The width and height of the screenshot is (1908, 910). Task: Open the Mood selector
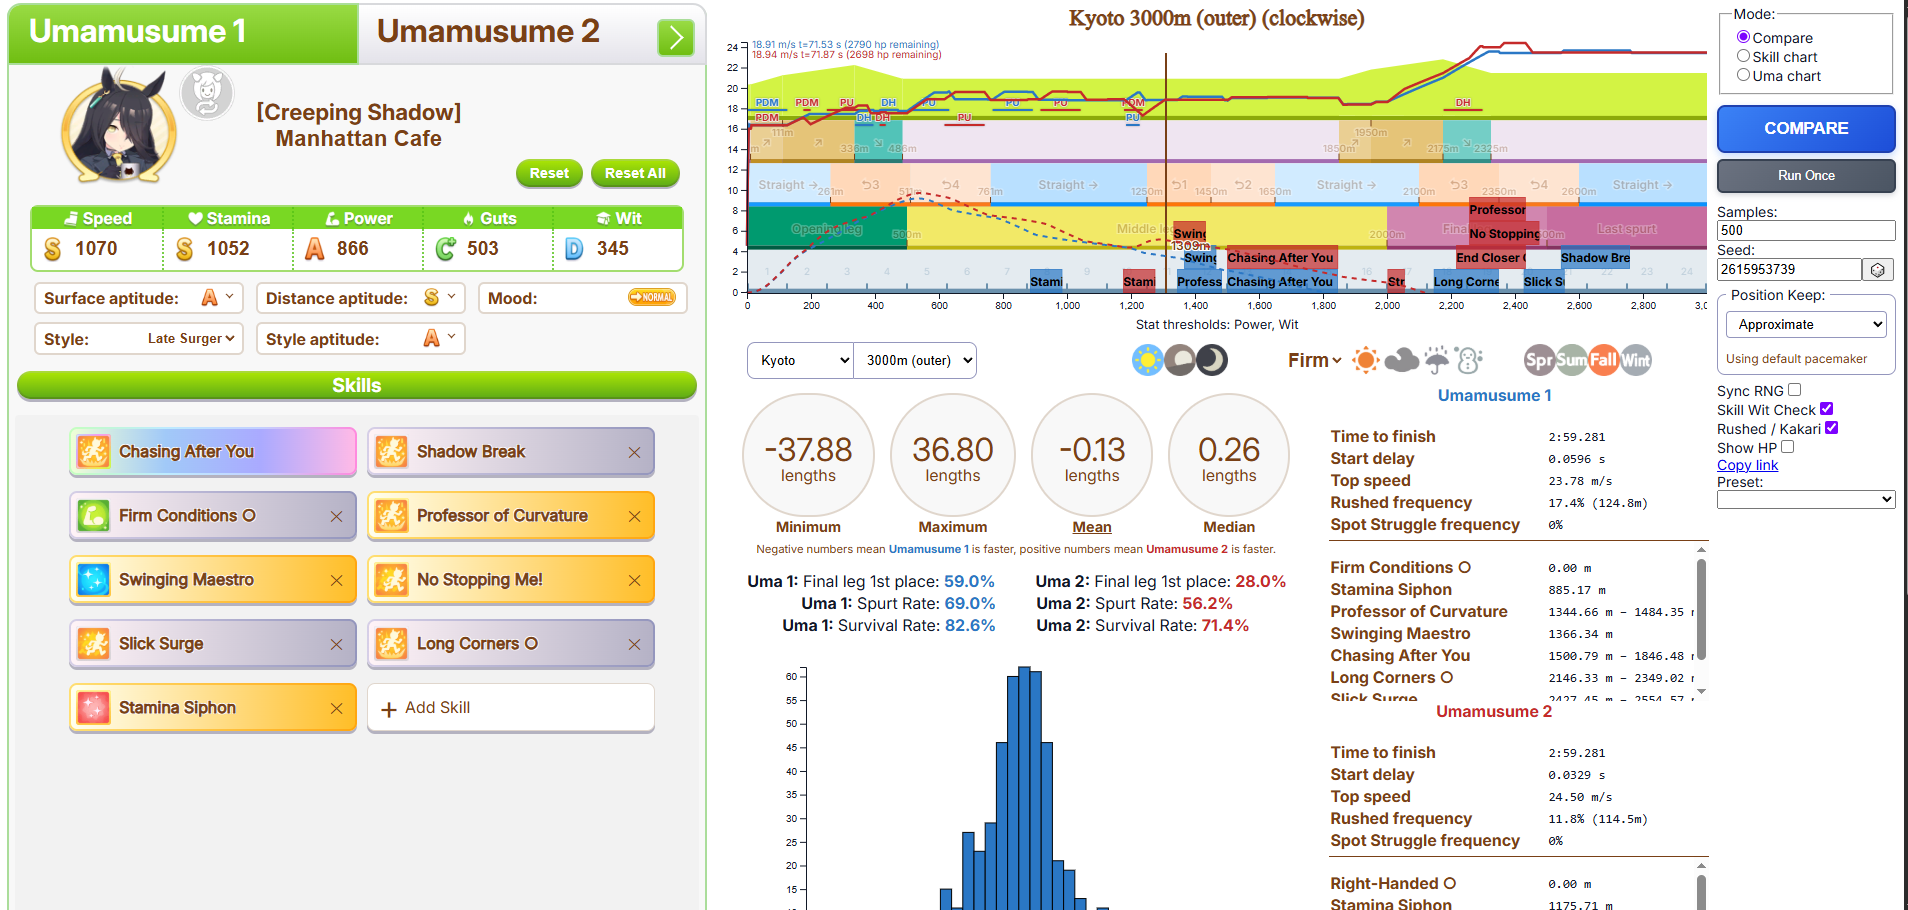click(582, 298)
